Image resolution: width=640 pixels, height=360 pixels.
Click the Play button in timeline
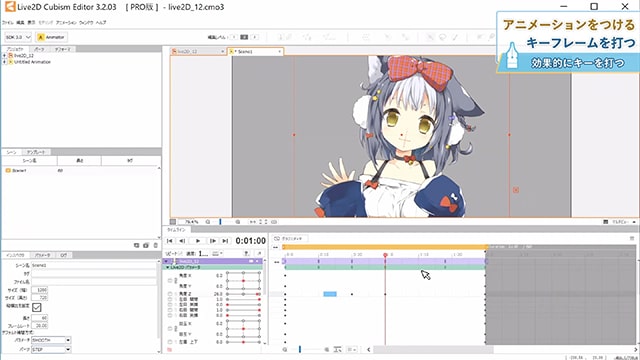click(198, 241)
